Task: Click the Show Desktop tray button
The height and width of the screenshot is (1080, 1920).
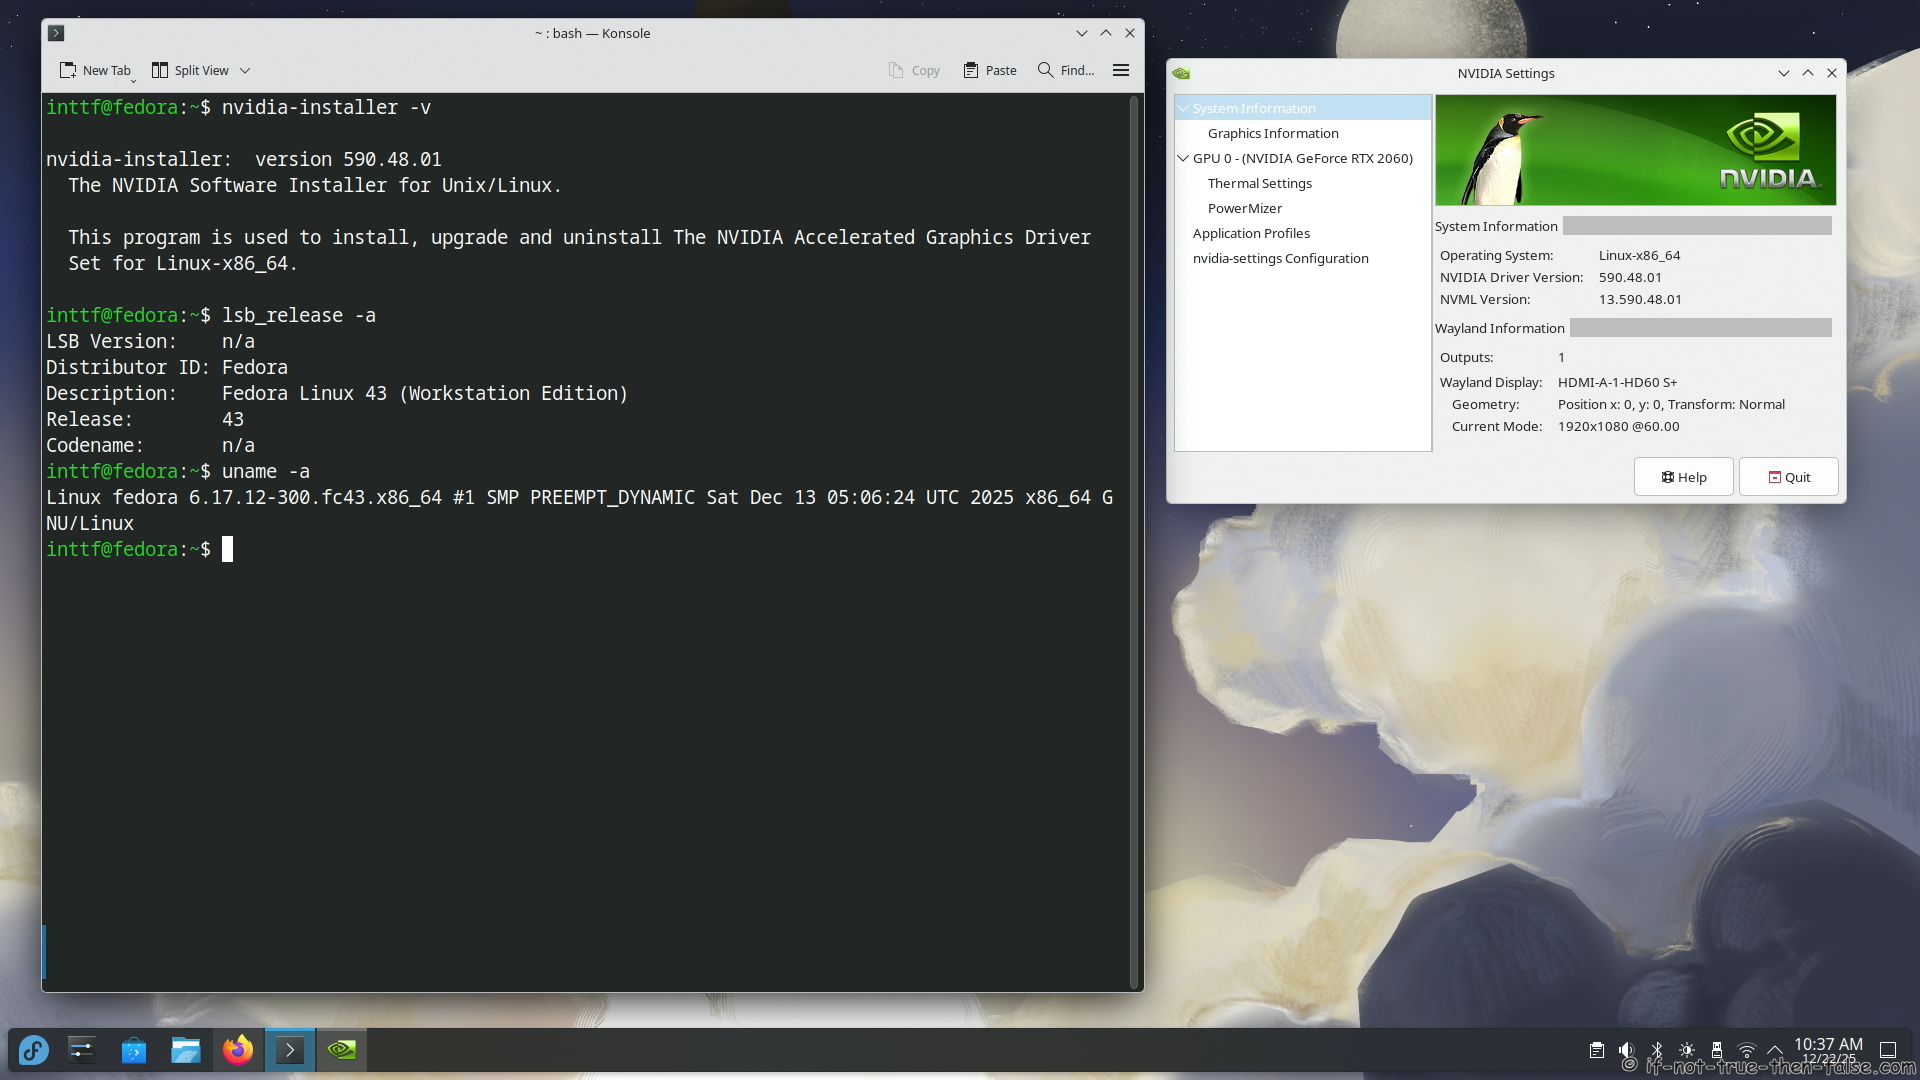Action: [x=1888, y=1050]
